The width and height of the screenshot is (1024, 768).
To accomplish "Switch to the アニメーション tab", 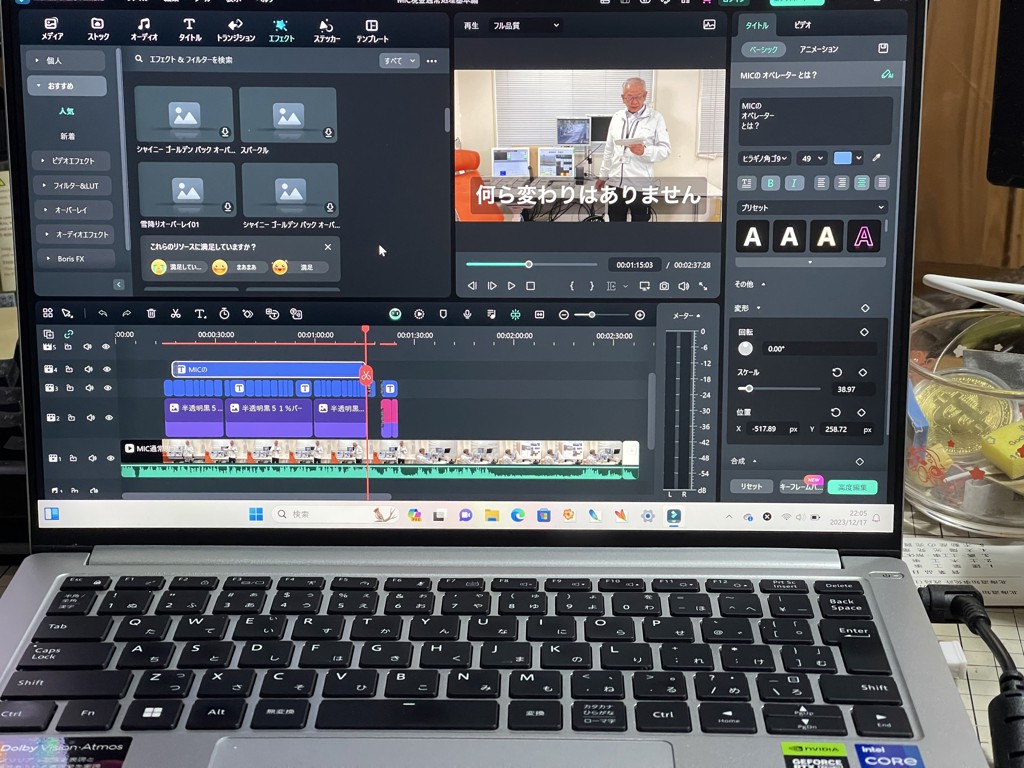I will click(x=818, y=49).
